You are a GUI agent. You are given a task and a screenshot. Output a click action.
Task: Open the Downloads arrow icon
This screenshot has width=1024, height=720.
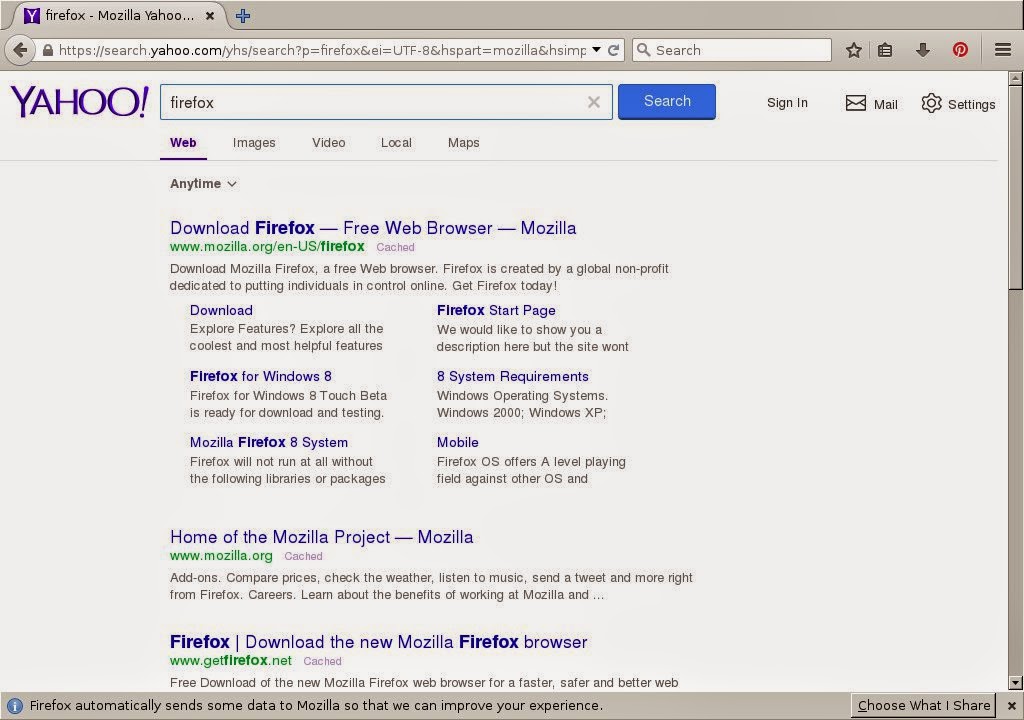(x=923, y=50)
